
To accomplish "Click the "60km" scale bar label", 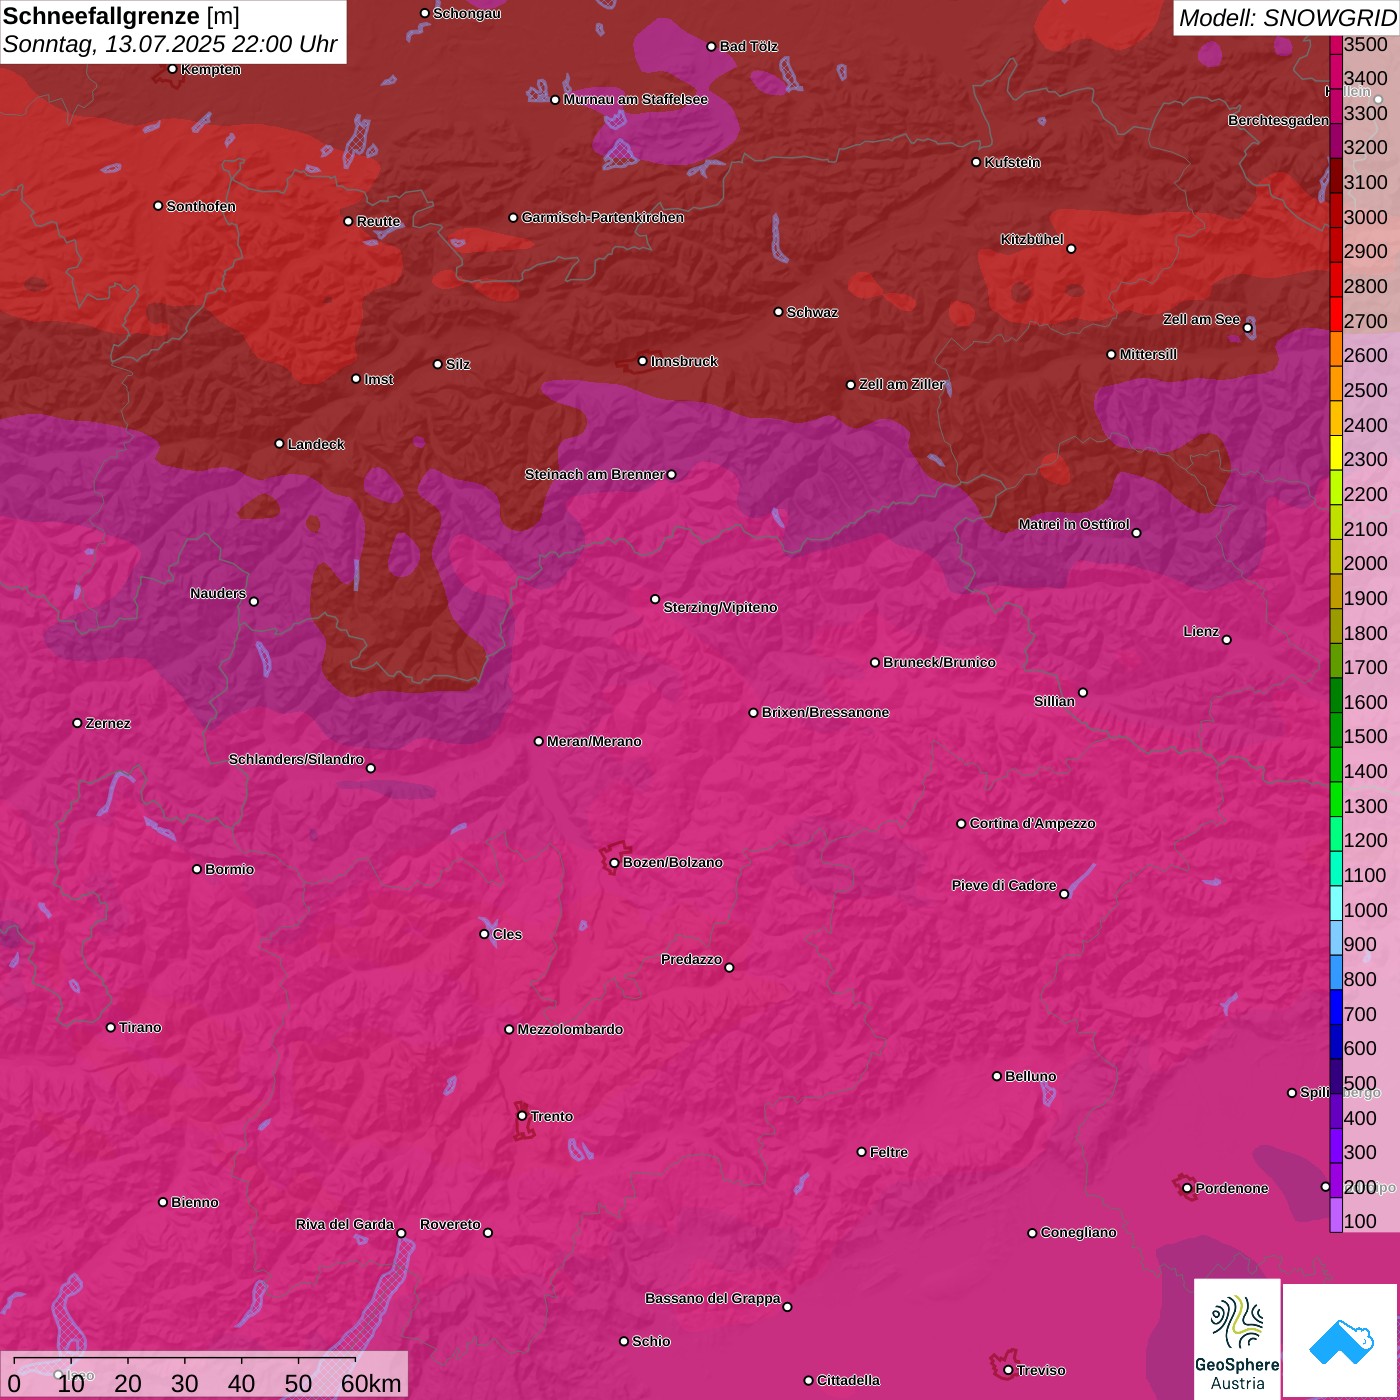I will pyautogui.click(x=371, y=1383).
